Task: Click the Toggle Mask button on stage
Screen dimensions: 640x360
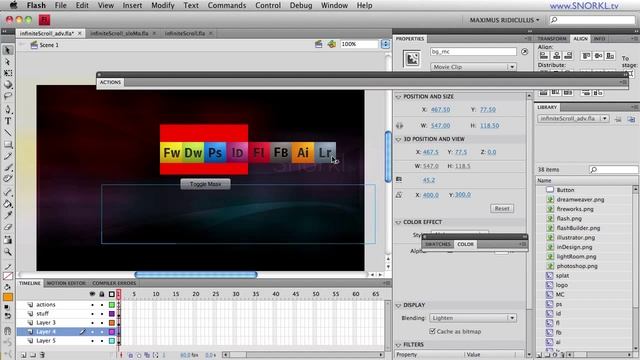Action: click(x=205, y=184)
